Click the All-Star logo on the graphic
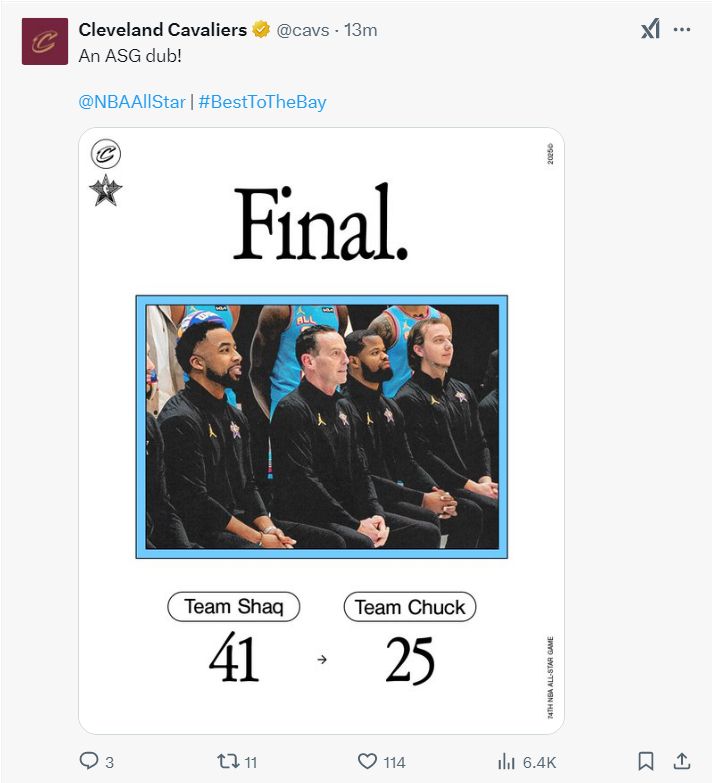This screenshot has height=783, width=712. point(106,190)
